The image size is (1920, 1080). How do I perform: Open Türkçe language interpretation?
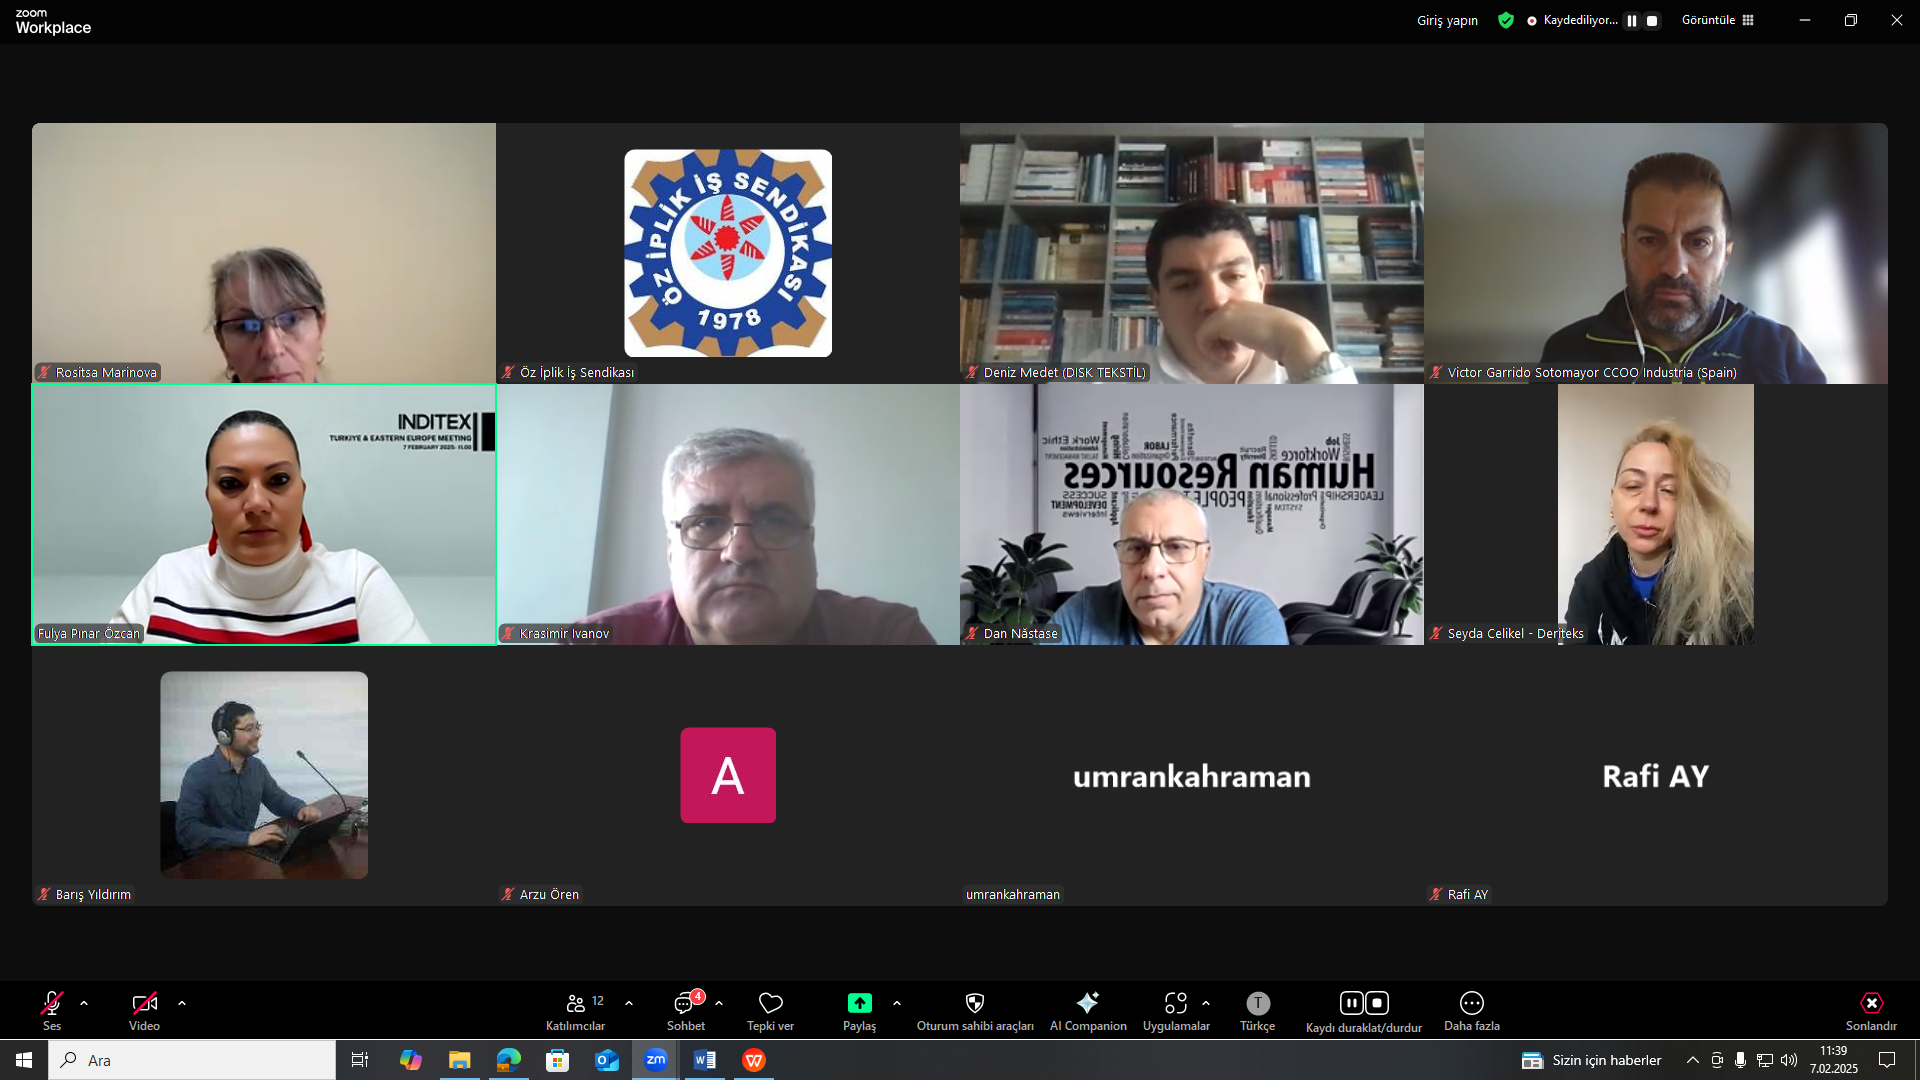coord(1258,1010)
